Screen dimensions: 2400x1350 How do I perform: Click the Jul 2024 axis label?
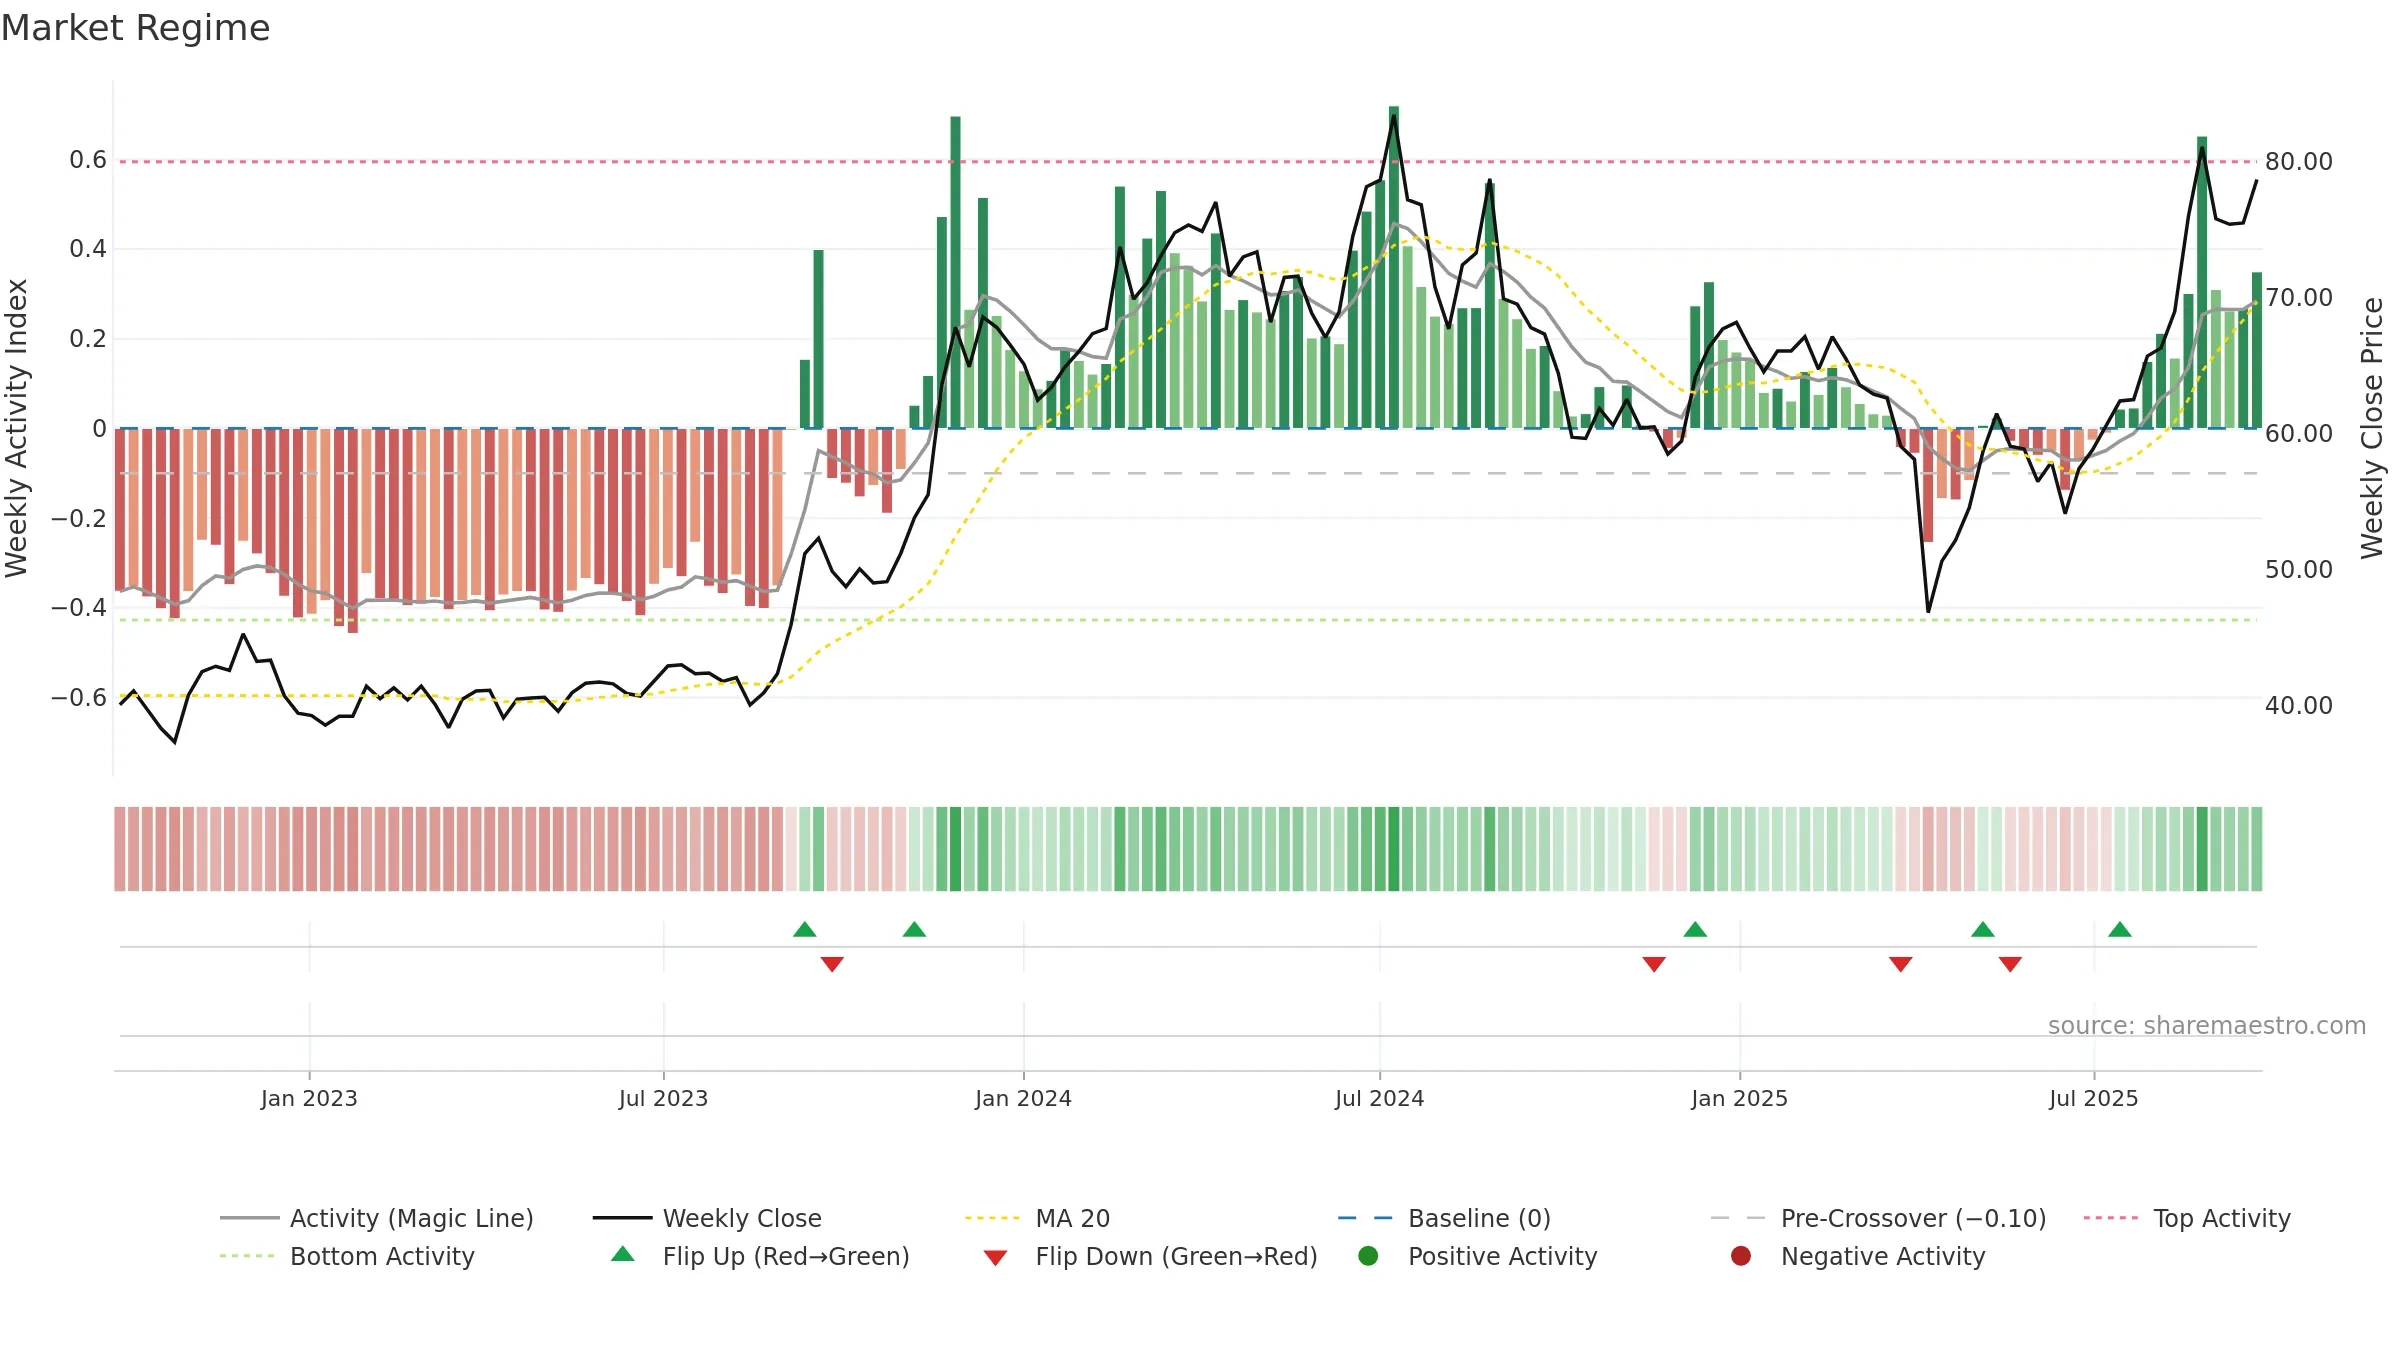pyautogui.click(x=1379, y=1098)
